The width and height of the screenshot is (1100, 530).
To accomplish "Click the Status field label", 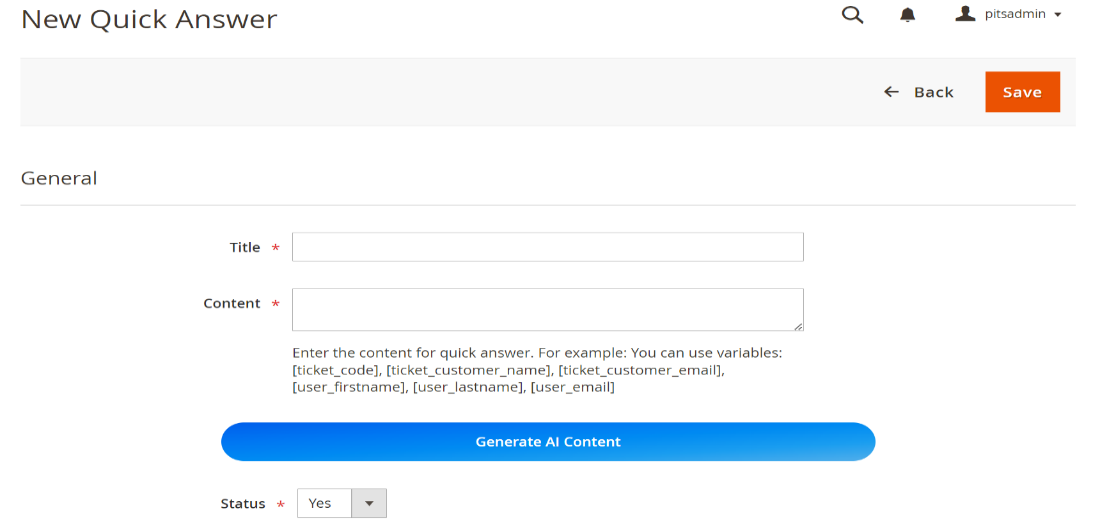I will (243, 504).
